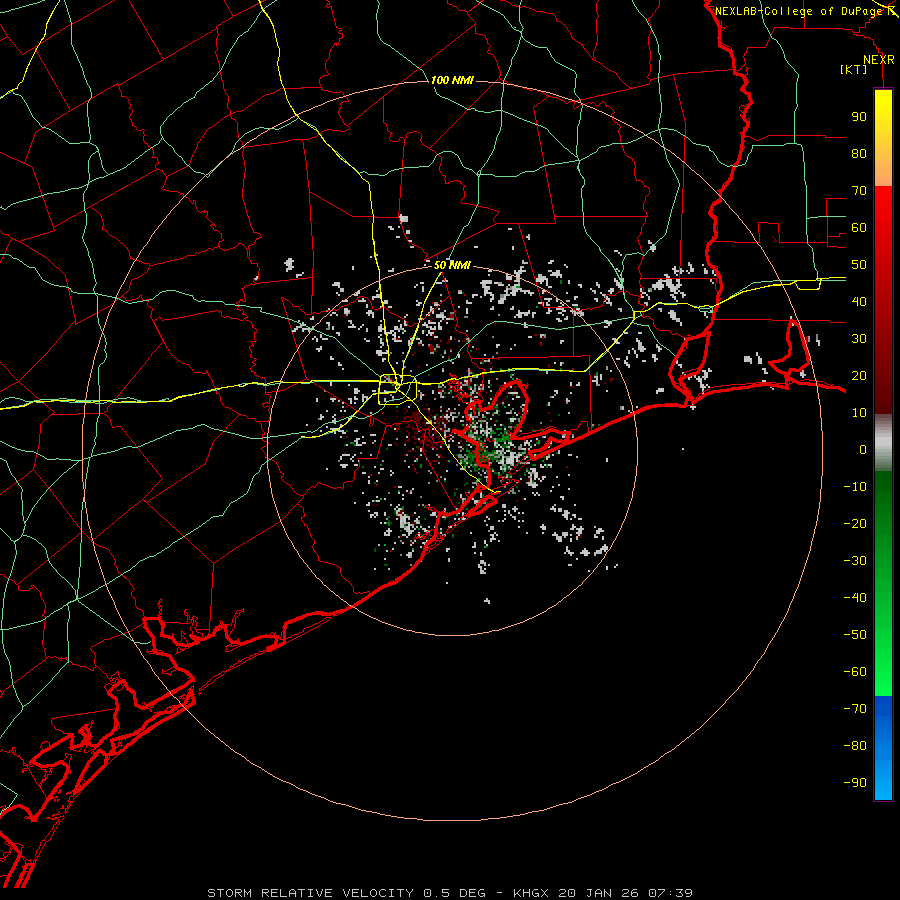Click the NEXR label above the color scale
Viewport: 900px width, 900px height.
pos(879,60)
